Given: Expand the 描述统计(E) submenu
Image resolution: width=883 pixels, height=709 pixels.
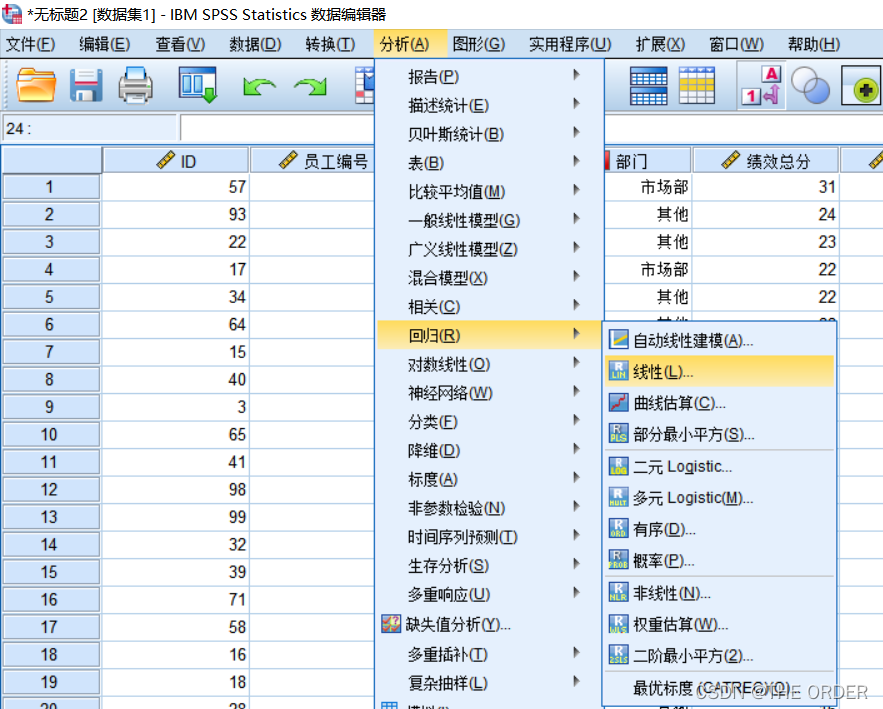Looking at the screenshot, I should click(490, 105).
